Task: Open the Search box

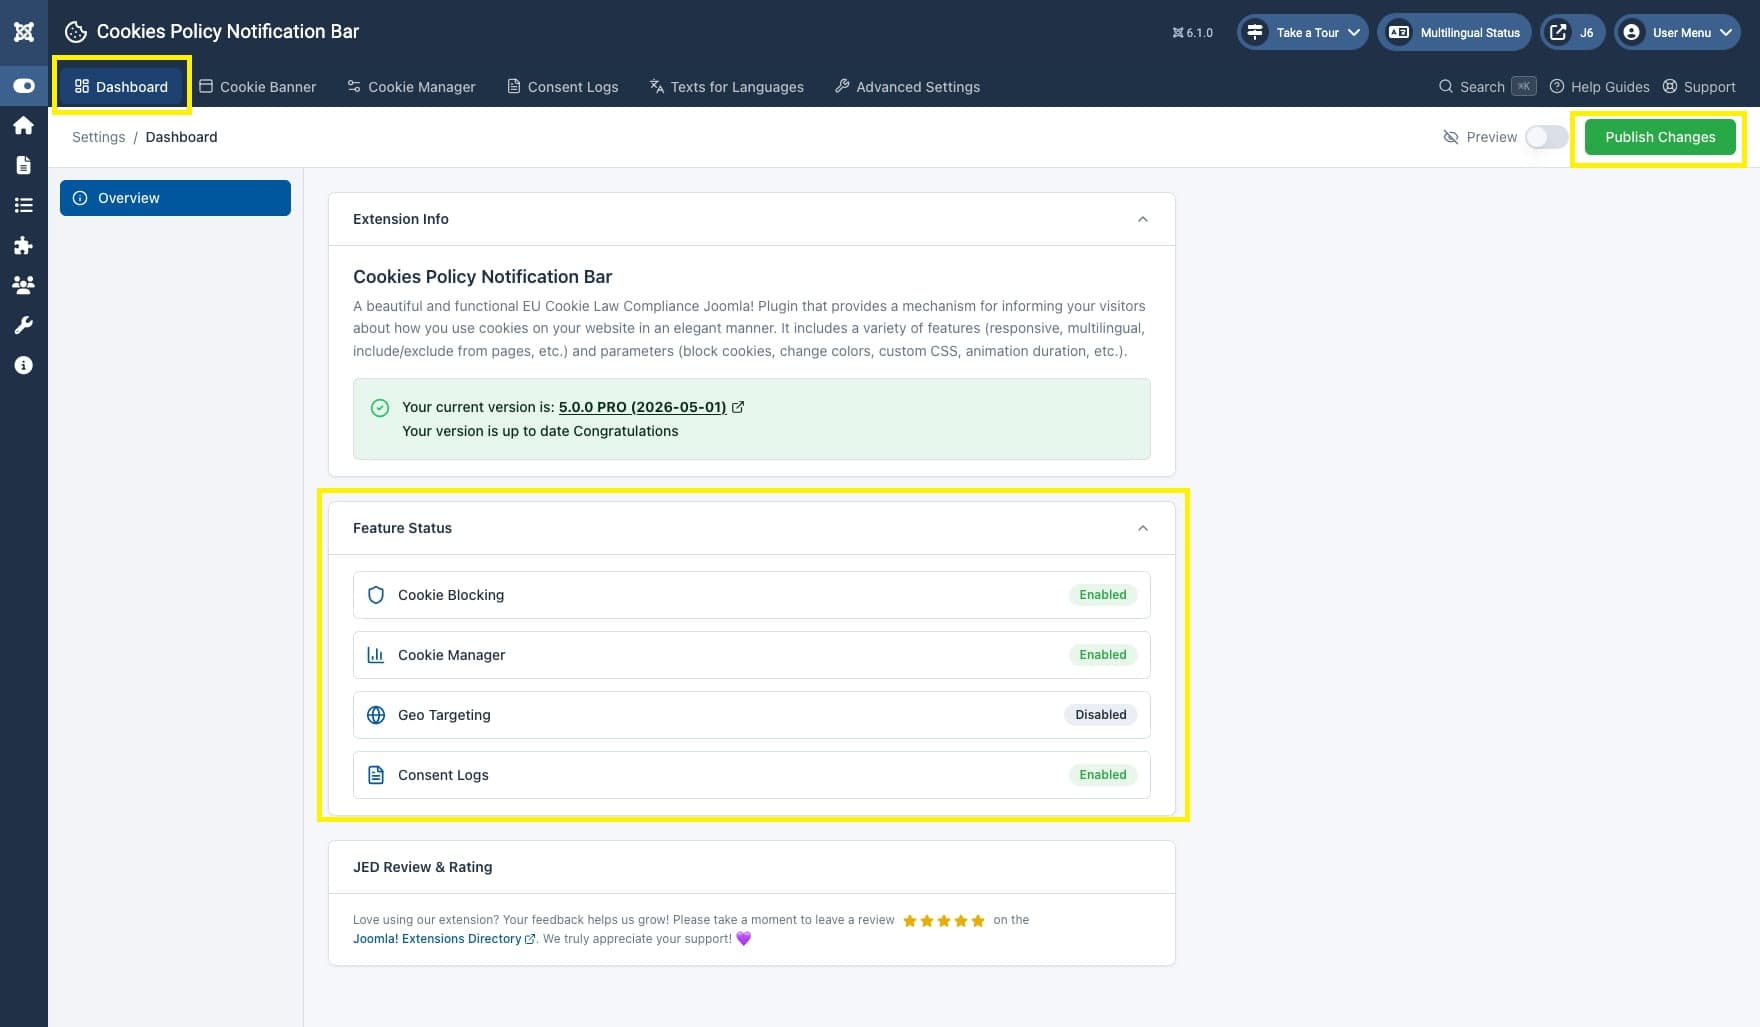Action: point(1486,86)
